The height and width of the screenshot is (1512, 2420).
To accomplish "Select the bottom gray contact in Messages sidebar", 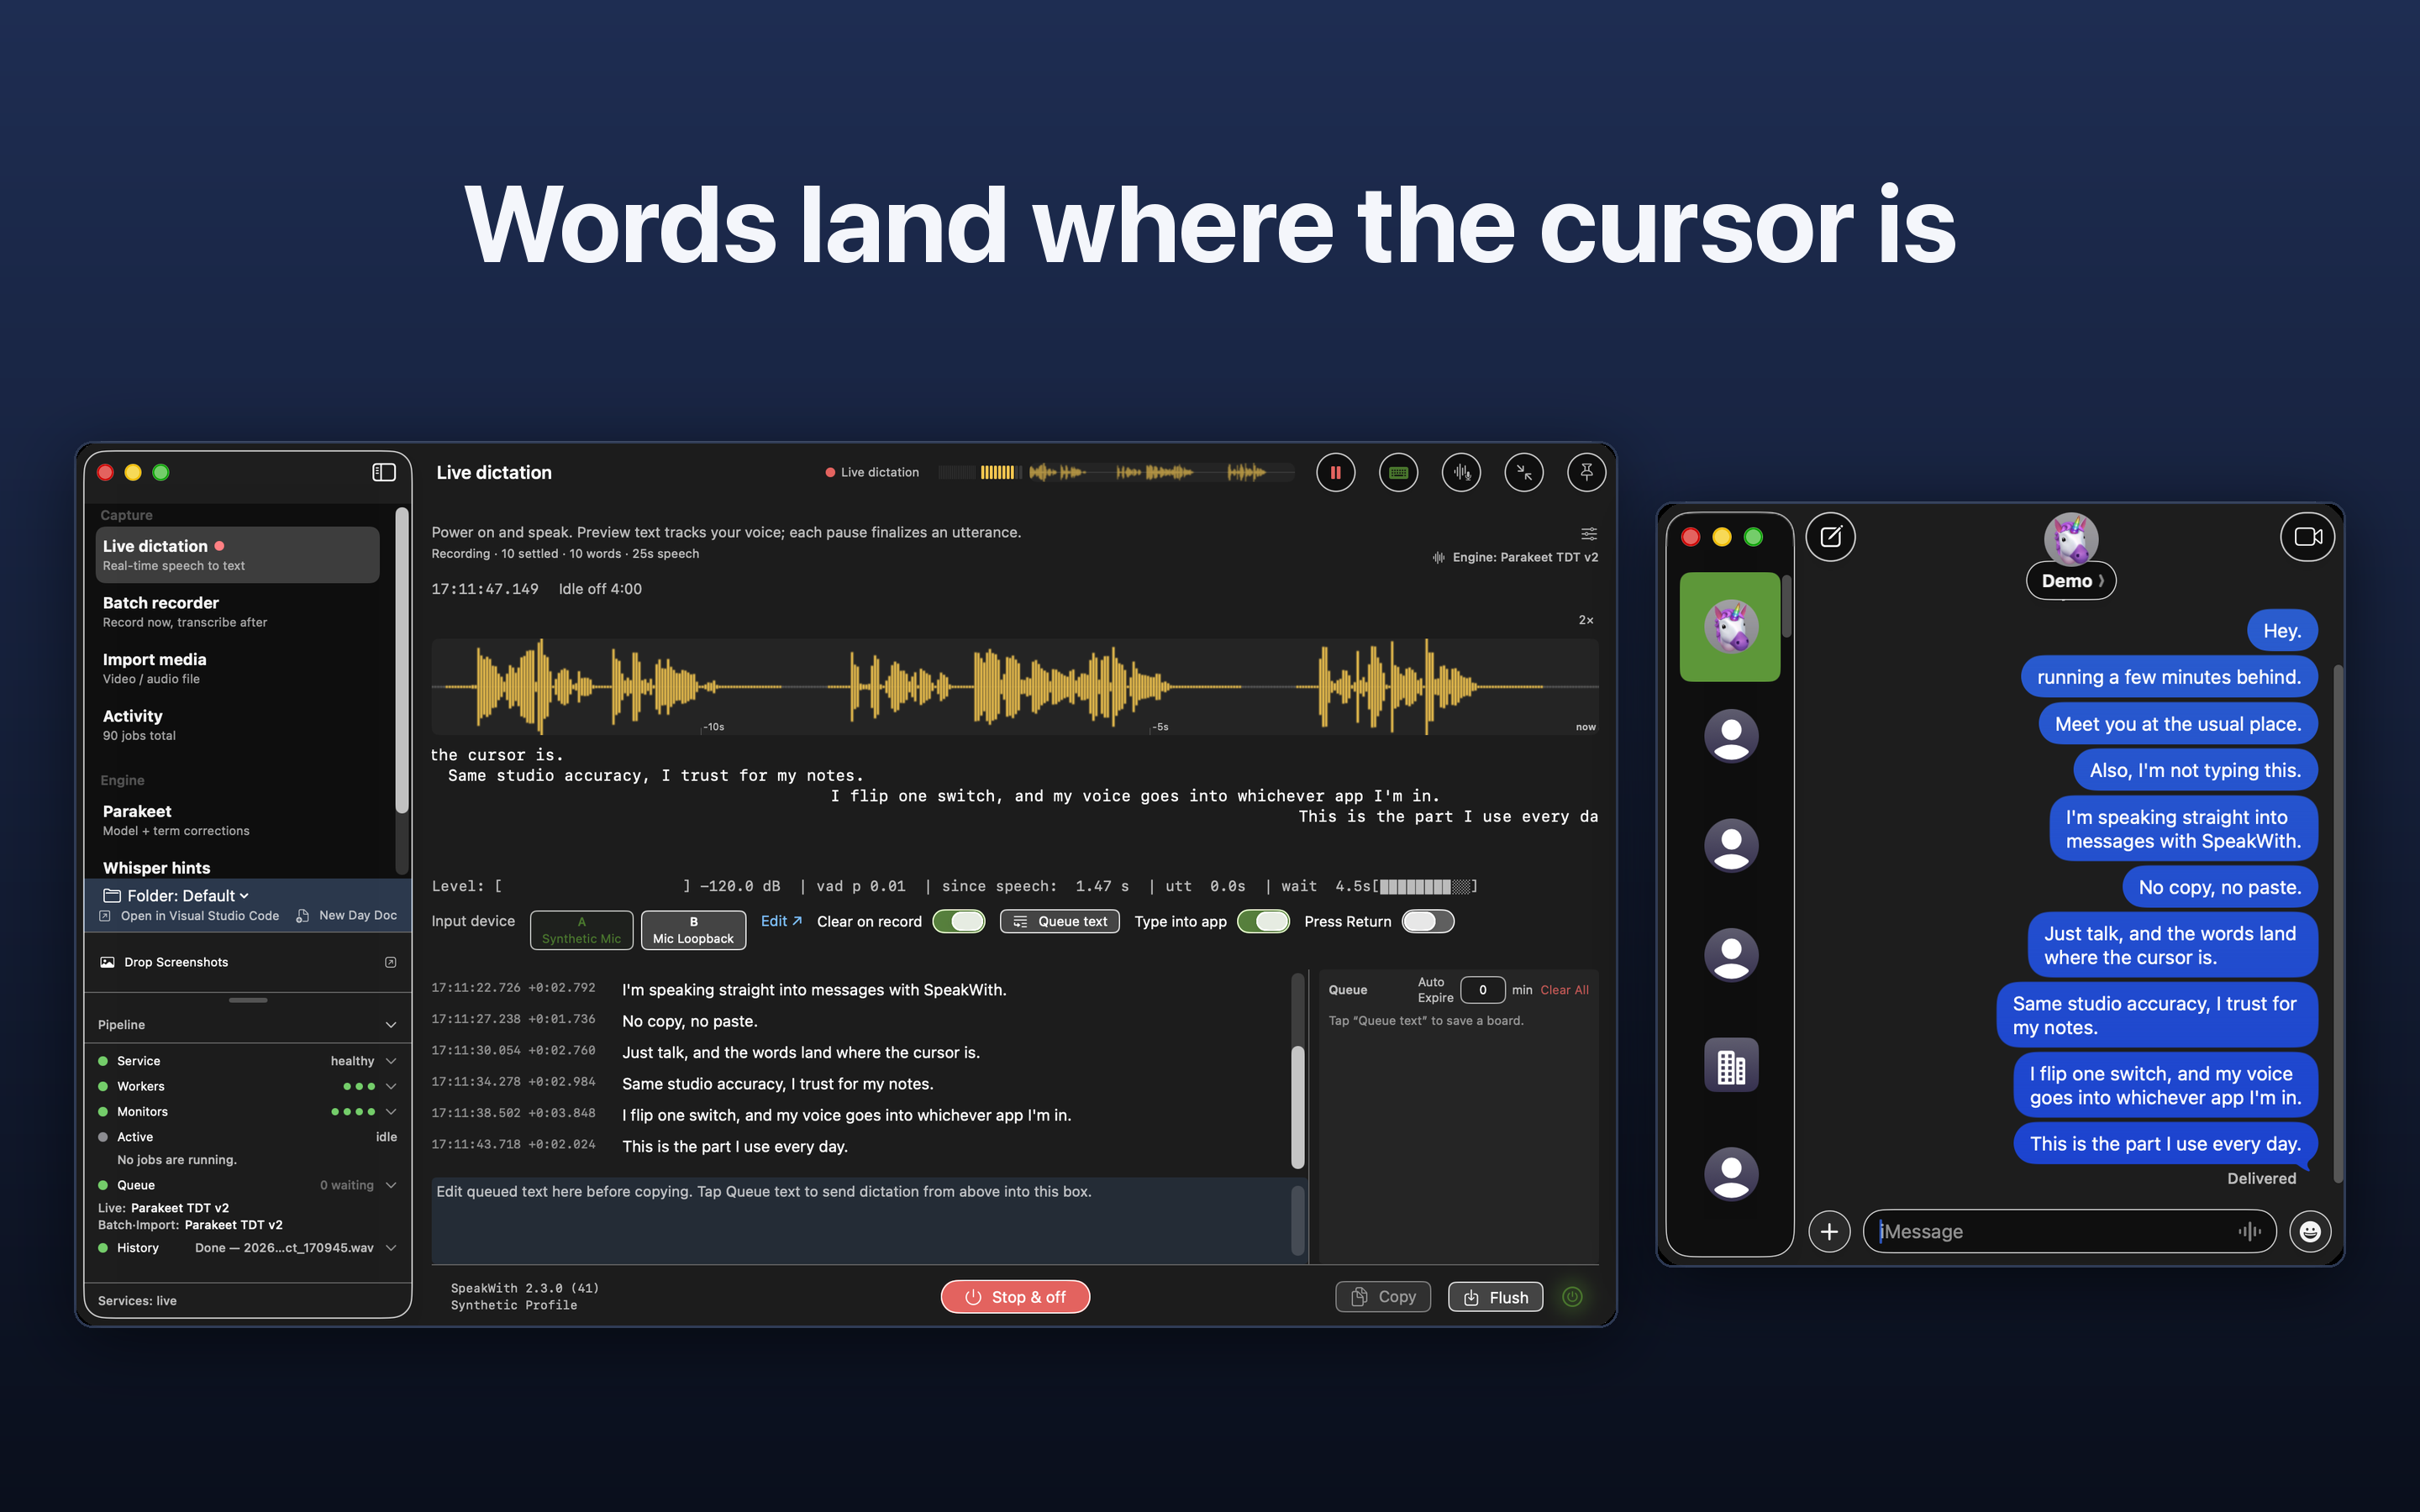I will point(1731,1173).
